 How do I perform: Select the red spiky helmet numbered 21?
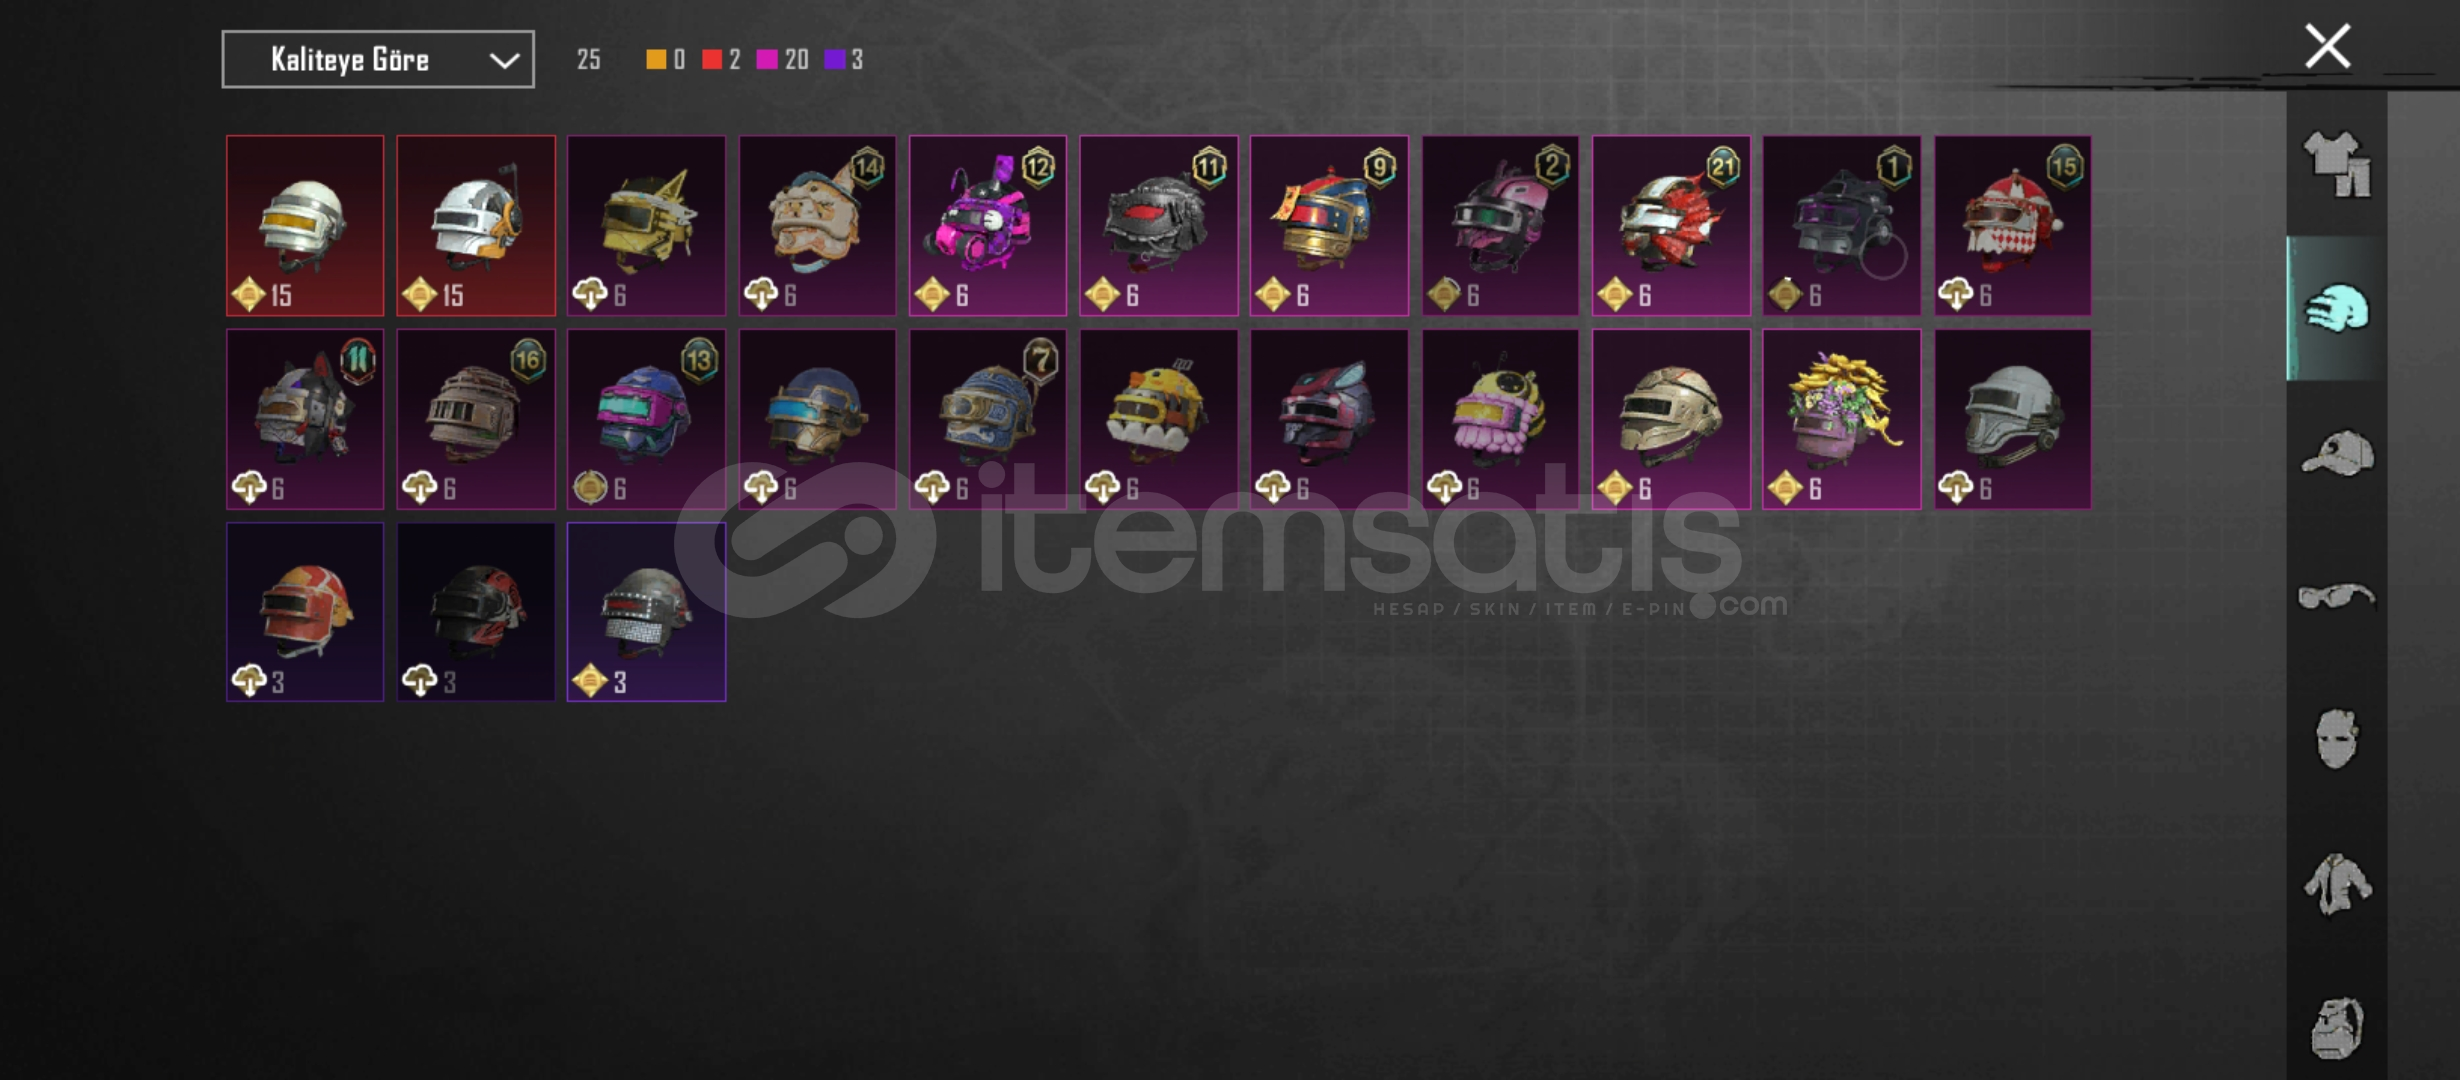pyautogui.click(x=1671, y=226)
